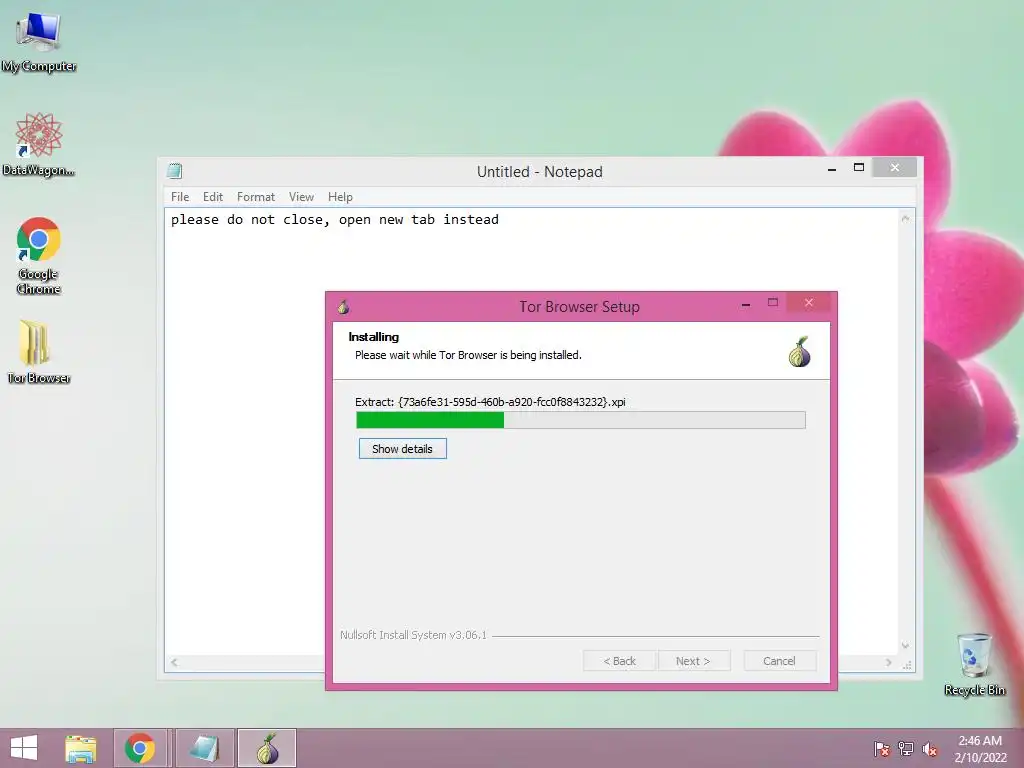Open the taskbar clock and date
The image size is (1024, 768).
coord(980,749)
